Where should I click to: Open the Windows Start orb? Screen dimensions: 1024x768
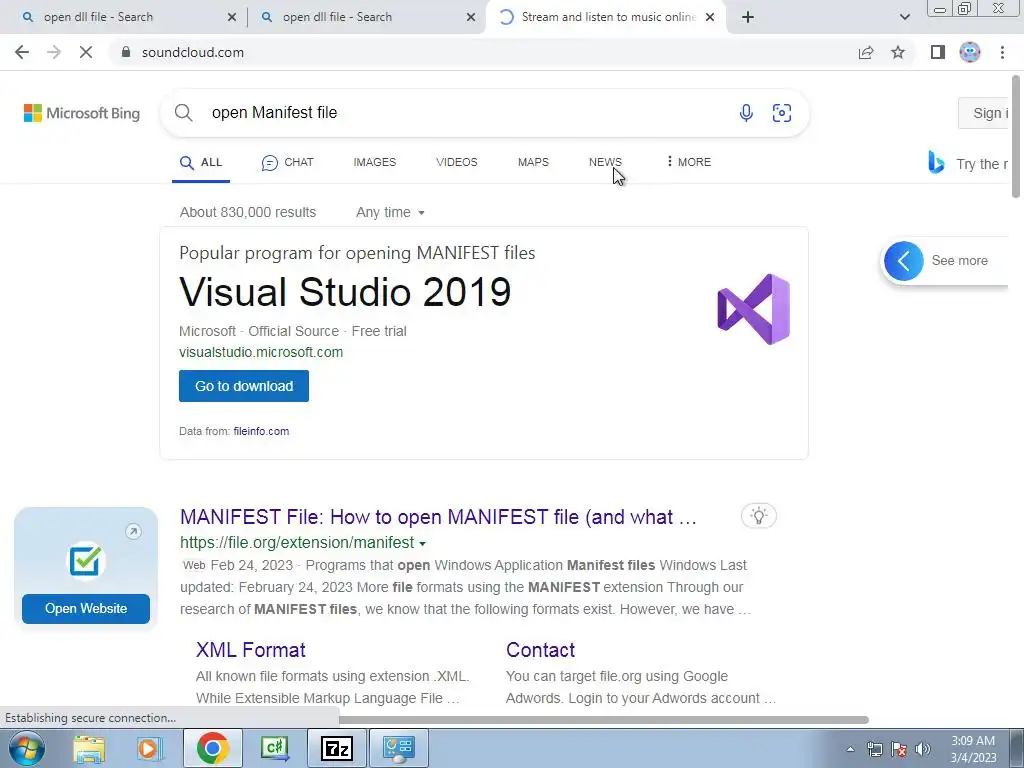pyautogui.click(x=26, y=748)
